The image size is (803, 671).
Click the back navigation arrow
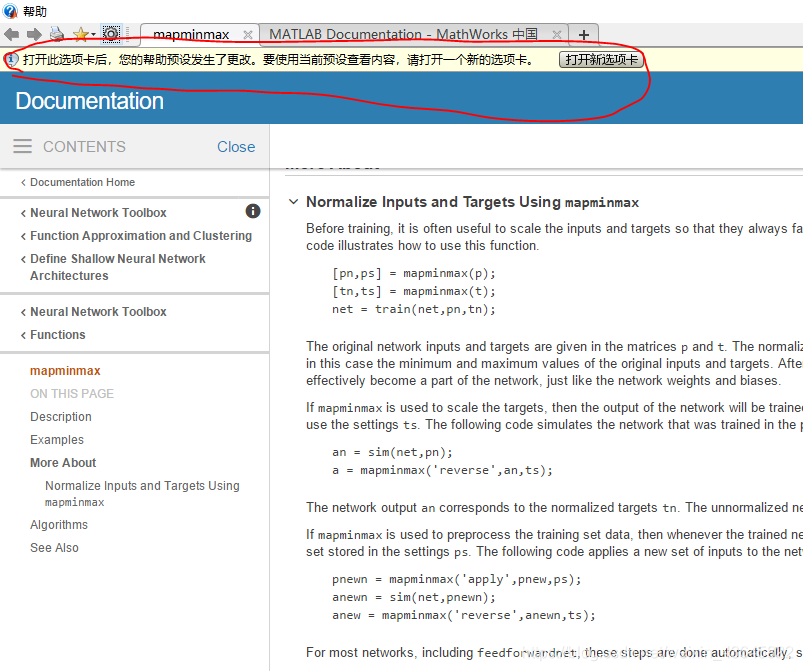12,34
